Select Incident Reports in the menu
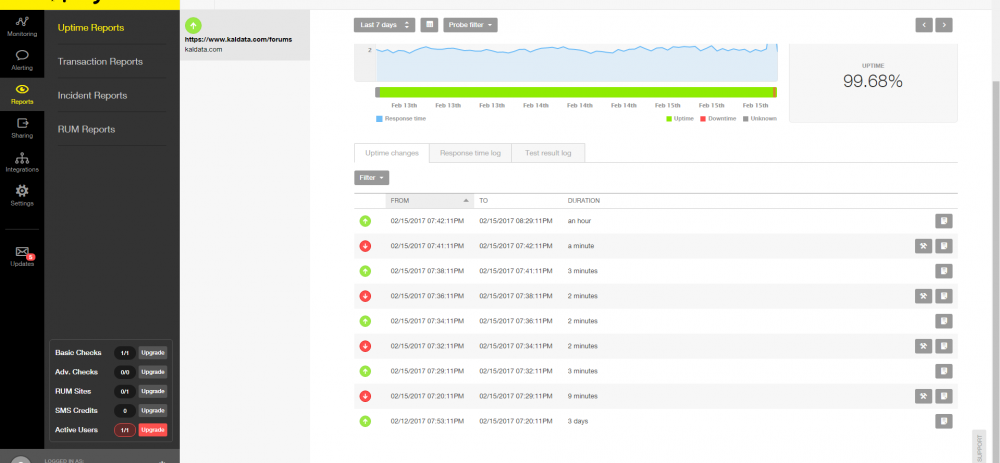The height and width of the screenshot is (463, 1000). [92, 96]
